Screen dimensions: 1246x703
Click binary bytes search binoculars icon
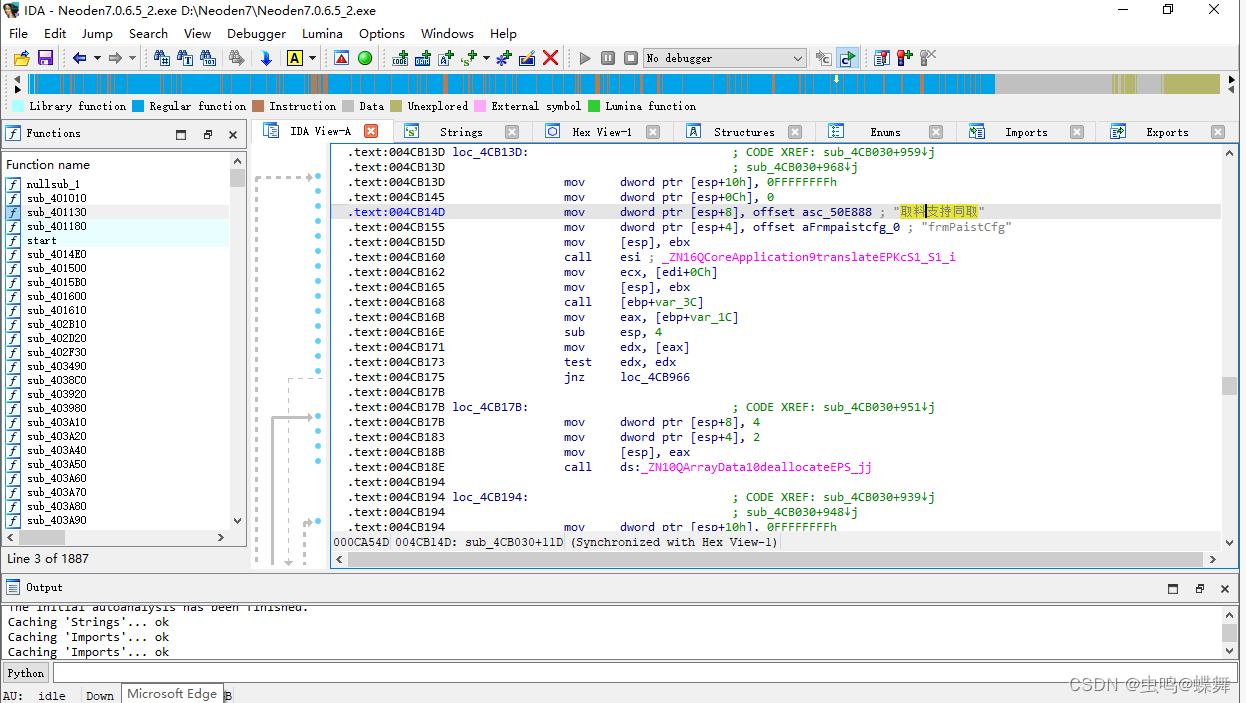coord(209,58)
